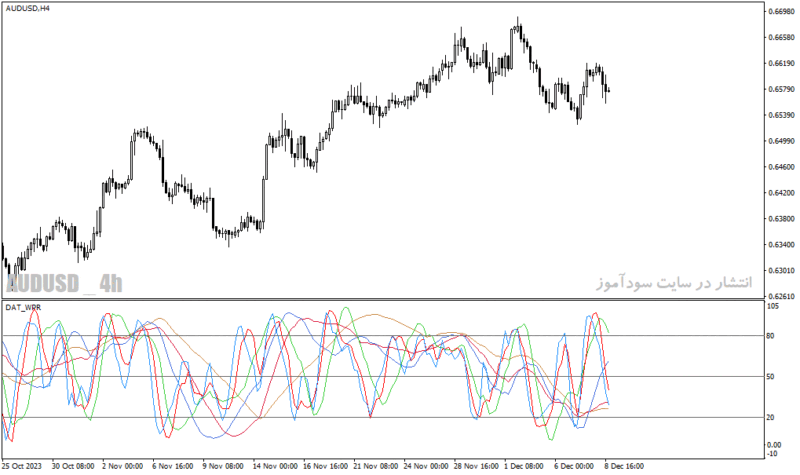Click the 8 Dec 16:00 time label

pos(624,466)
